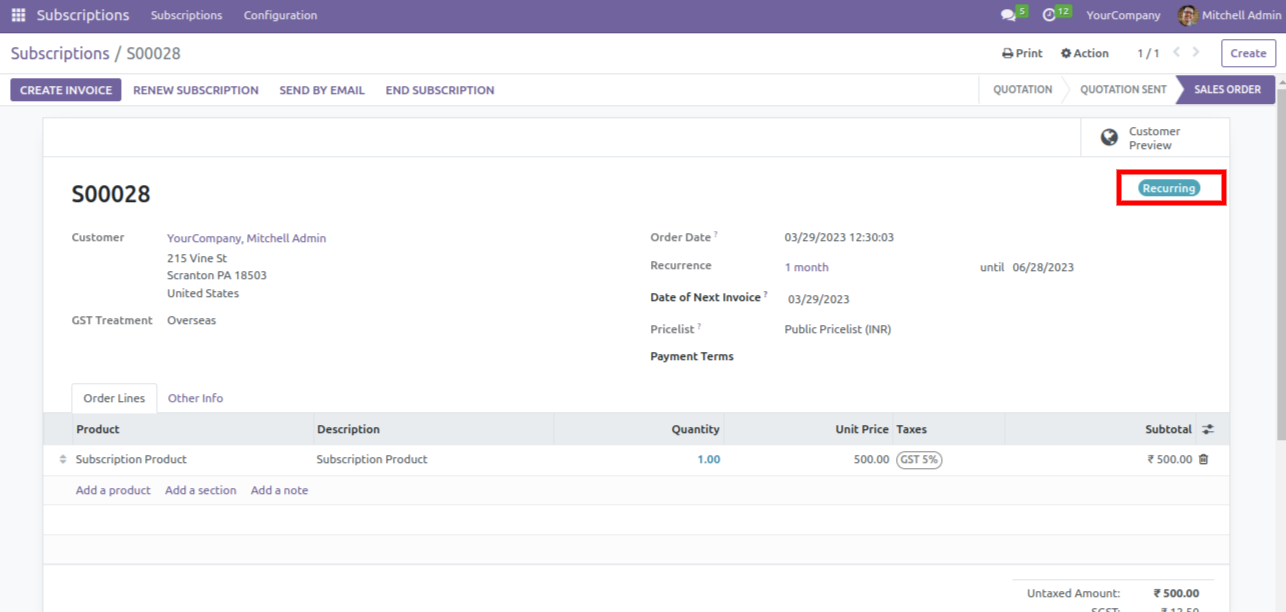Open the chat messages icon
The image size is (1286, 612).
1008,15
